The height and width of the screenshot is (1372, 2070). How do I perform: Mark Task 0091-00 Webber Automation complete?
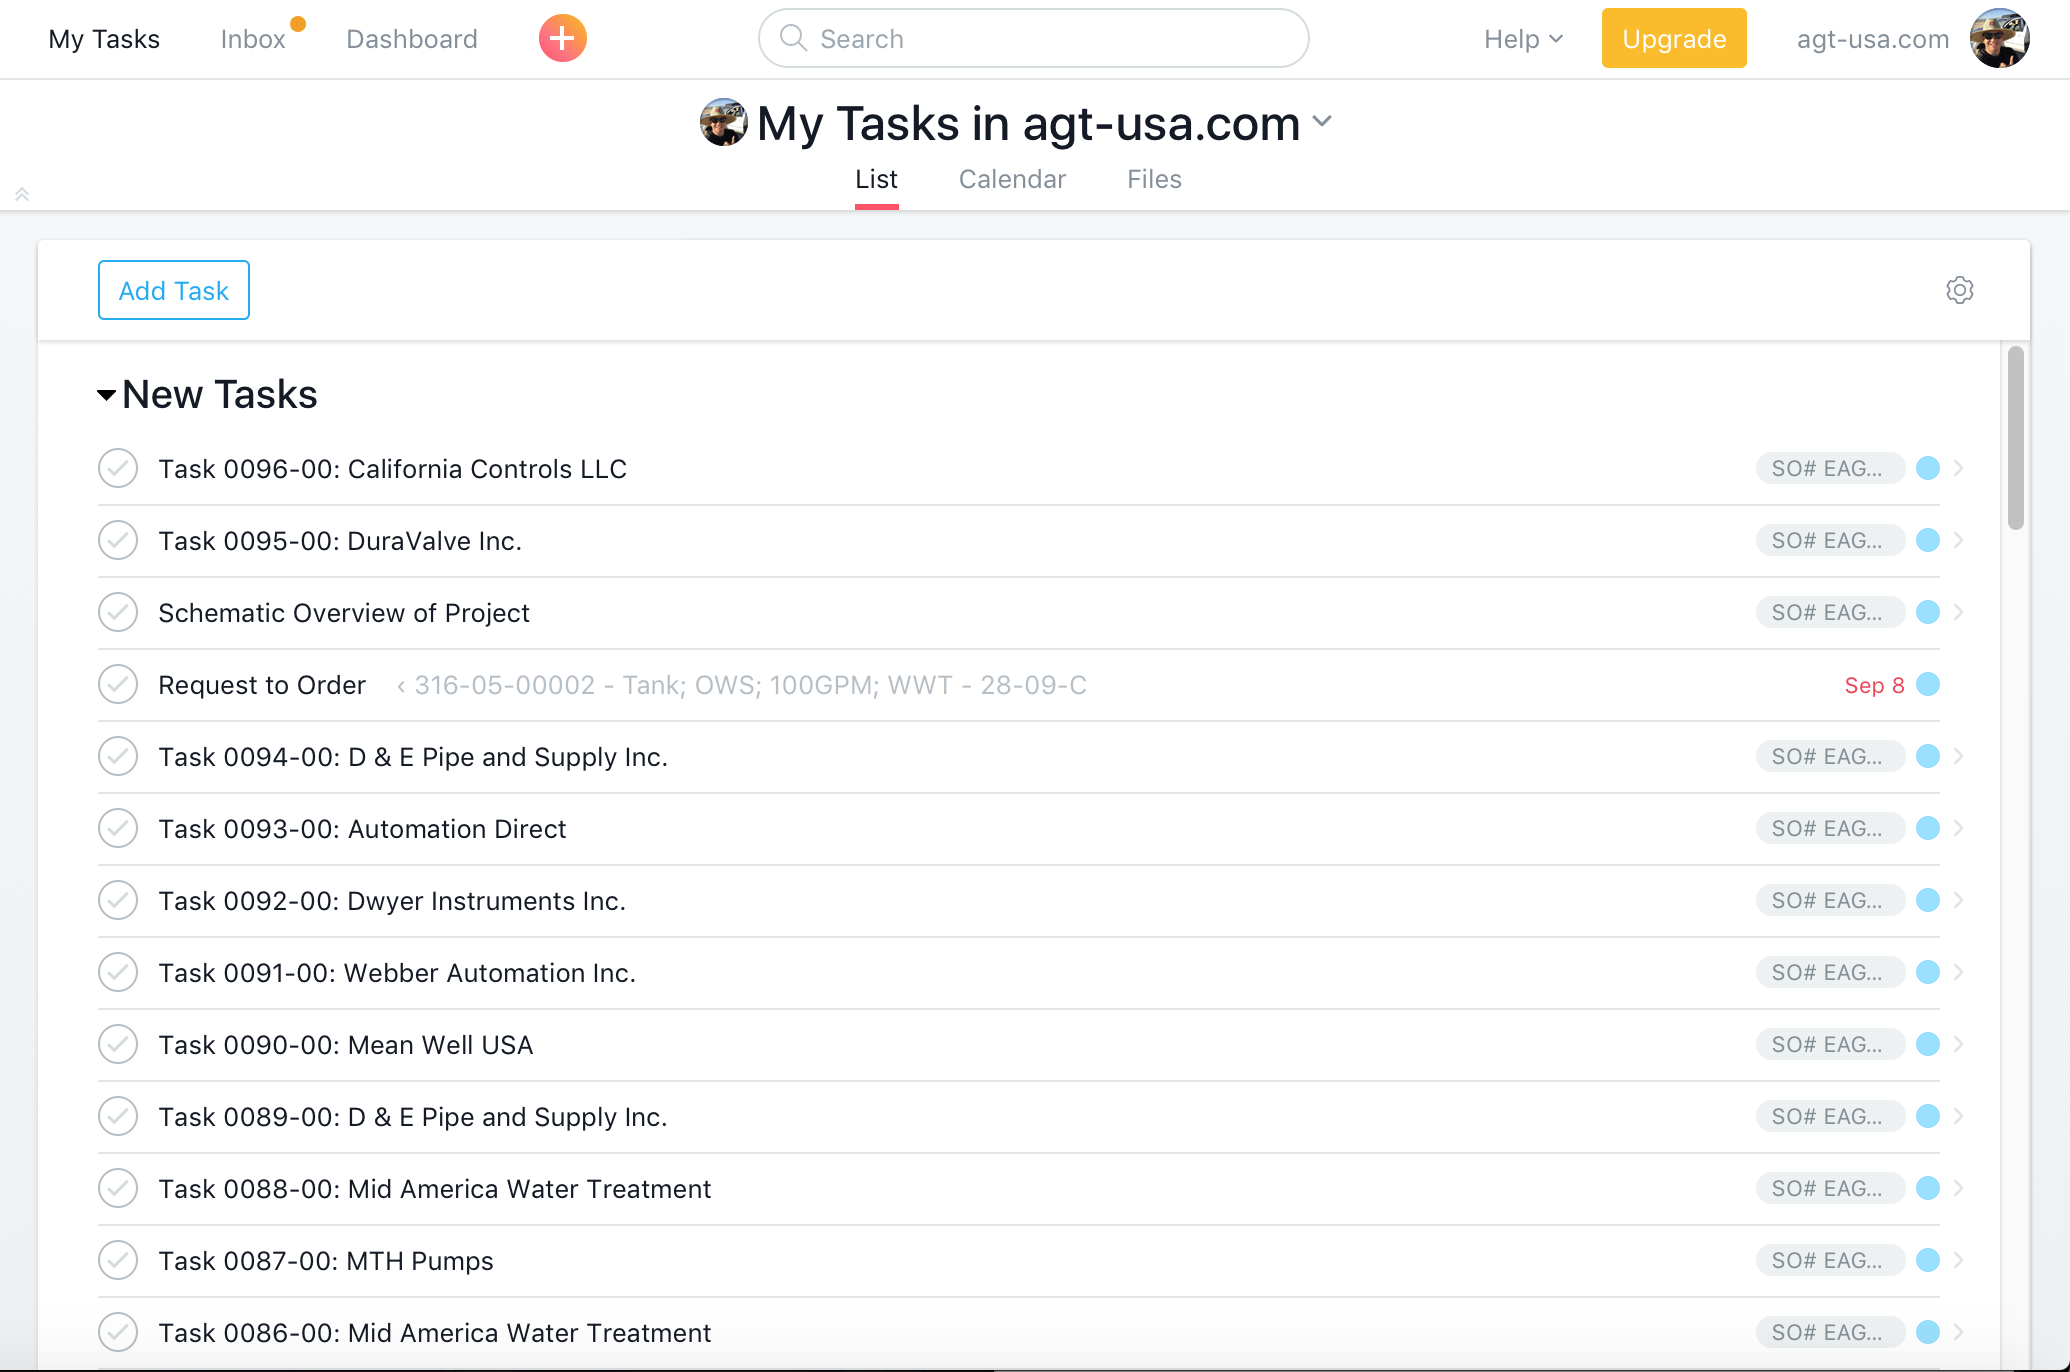118,972
